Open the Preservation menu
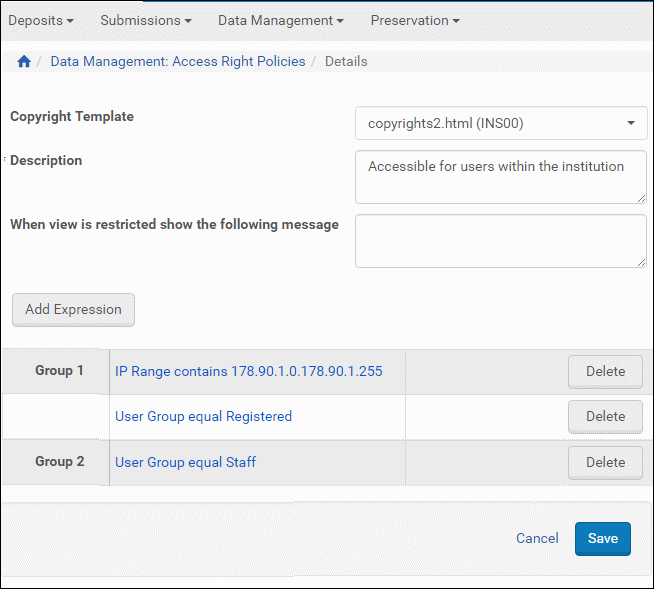Screen dimensions: 654x589 pyautogui.click(x=415, y=20)
